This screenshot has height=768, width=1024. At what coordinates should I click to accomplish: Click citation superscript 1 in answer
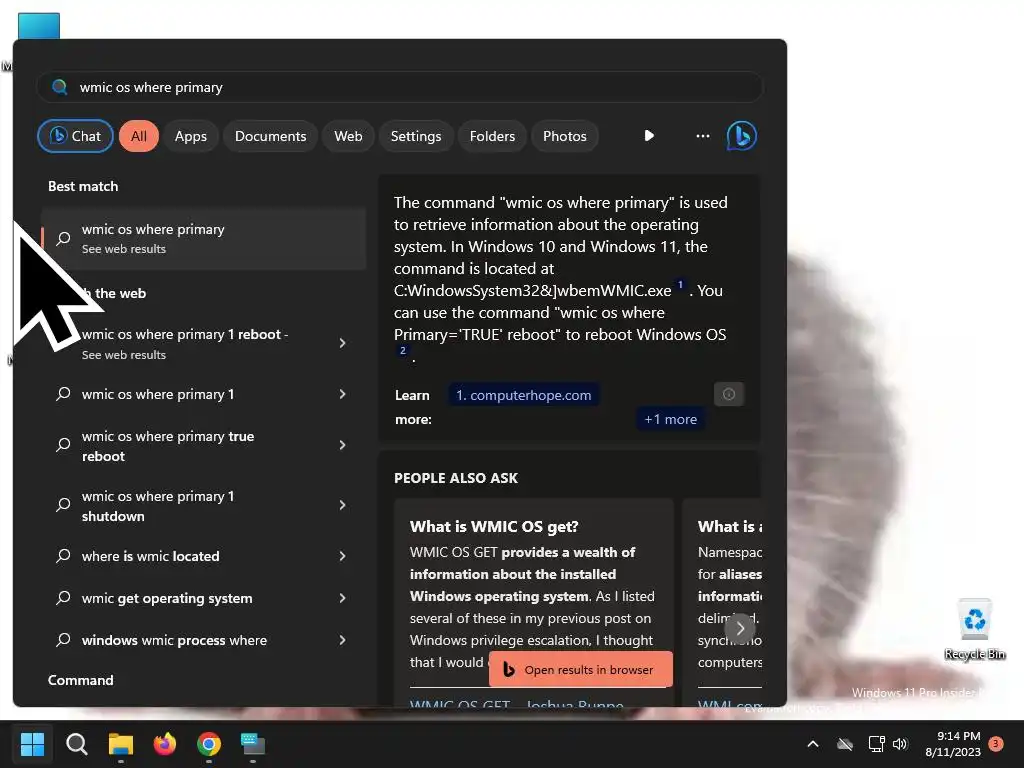click(680, 285)
